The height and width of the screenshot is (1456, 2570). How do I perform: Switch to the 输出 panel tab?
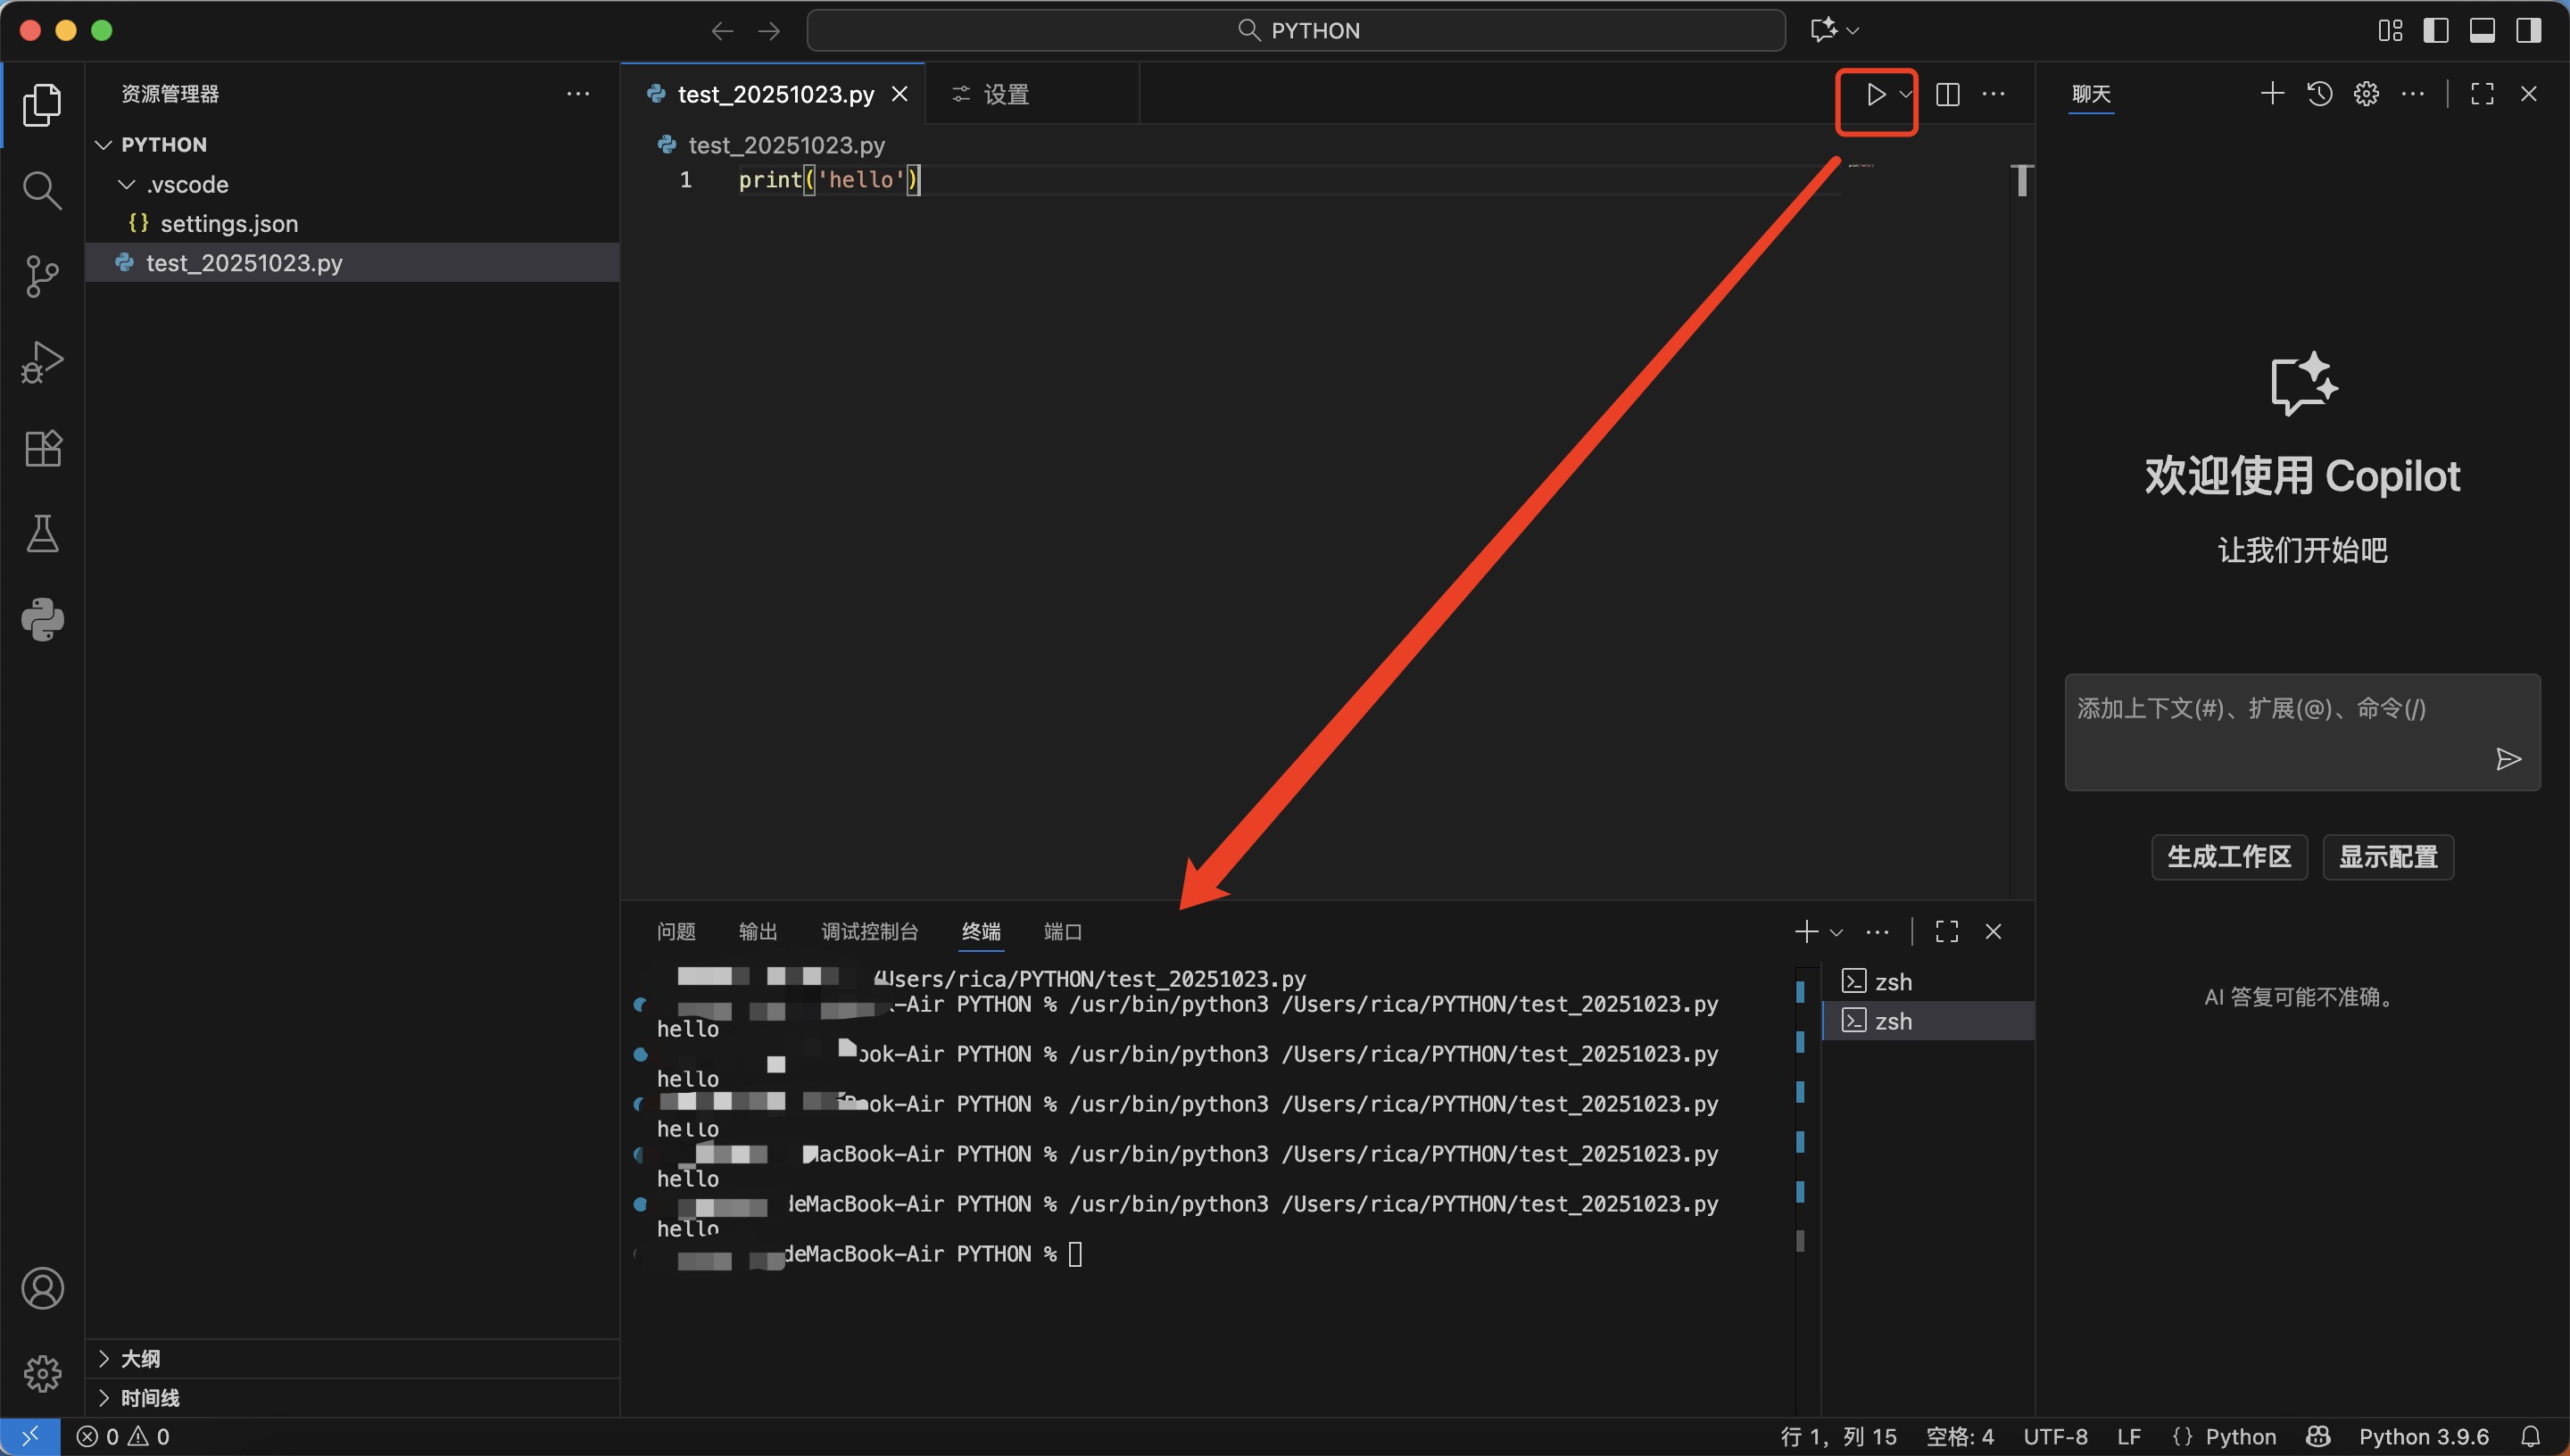tap(757, 931)
